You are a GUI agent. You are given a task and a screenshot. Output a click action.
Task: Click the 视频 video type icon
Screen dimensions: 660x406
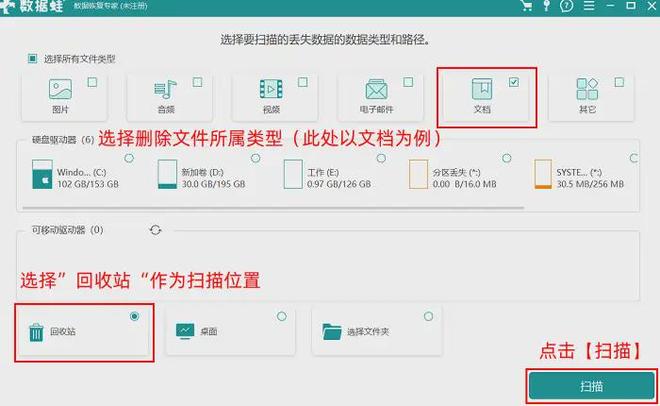[x=271, y=90]
